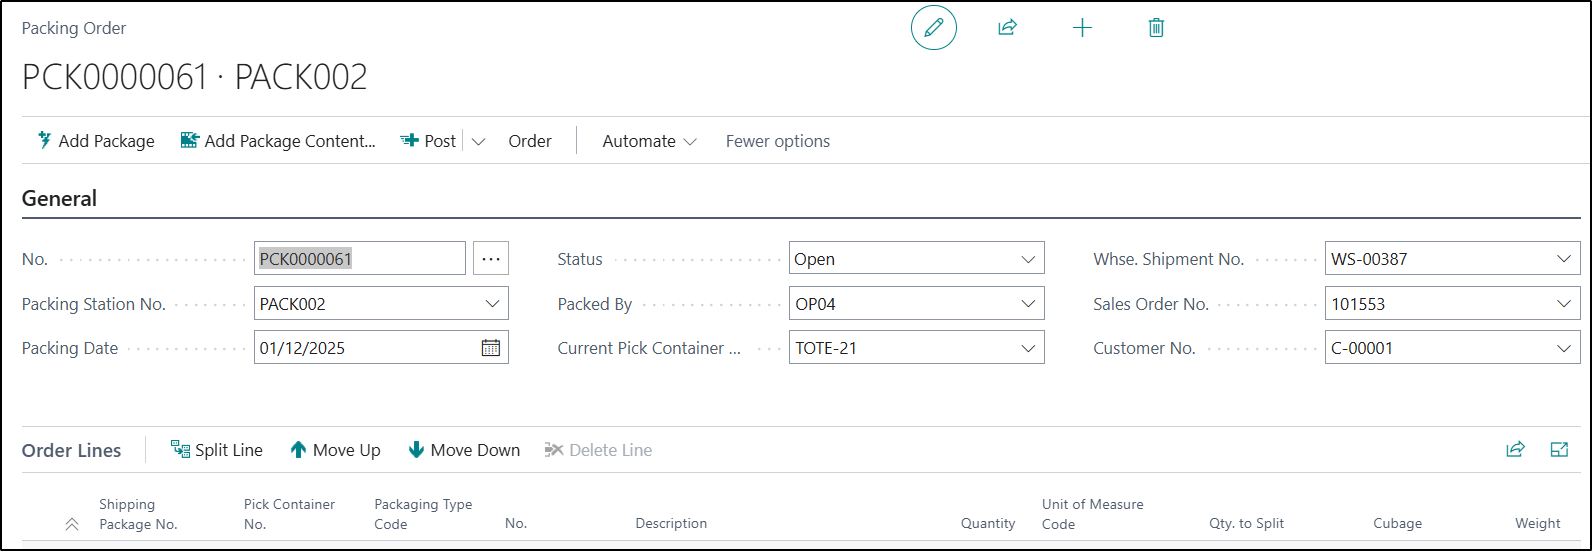Click the Split Line action
Screen dimensions: 1592x551
click(217, 450)
